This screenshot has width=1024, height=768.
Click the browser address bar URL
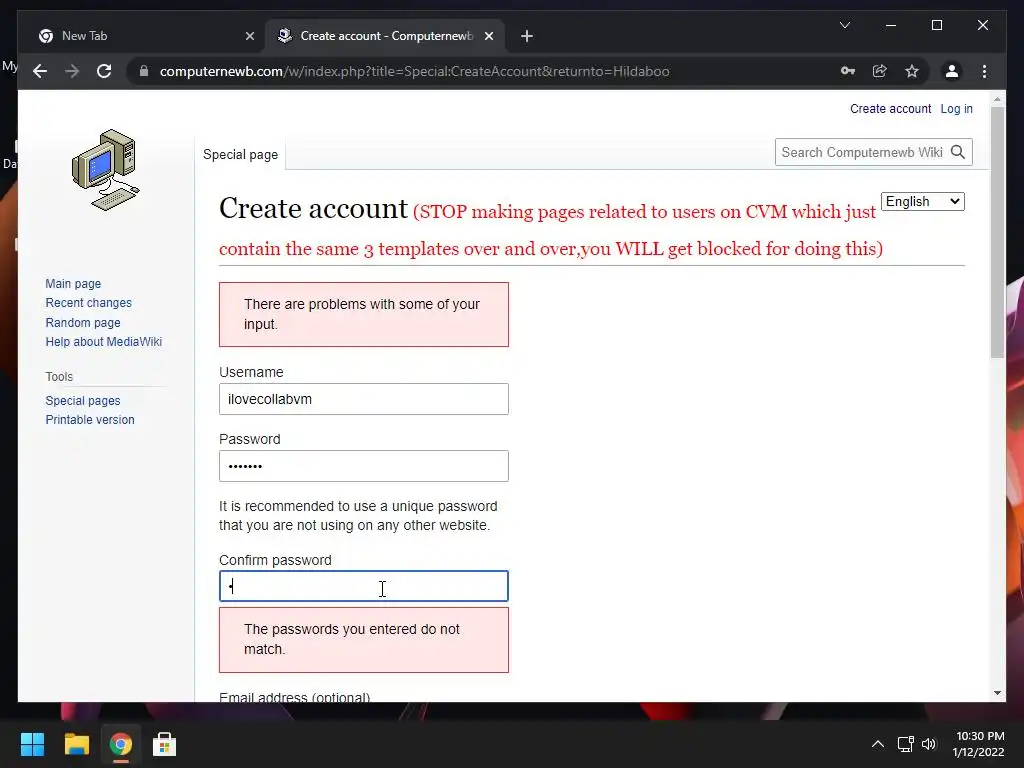pos(414,71)
